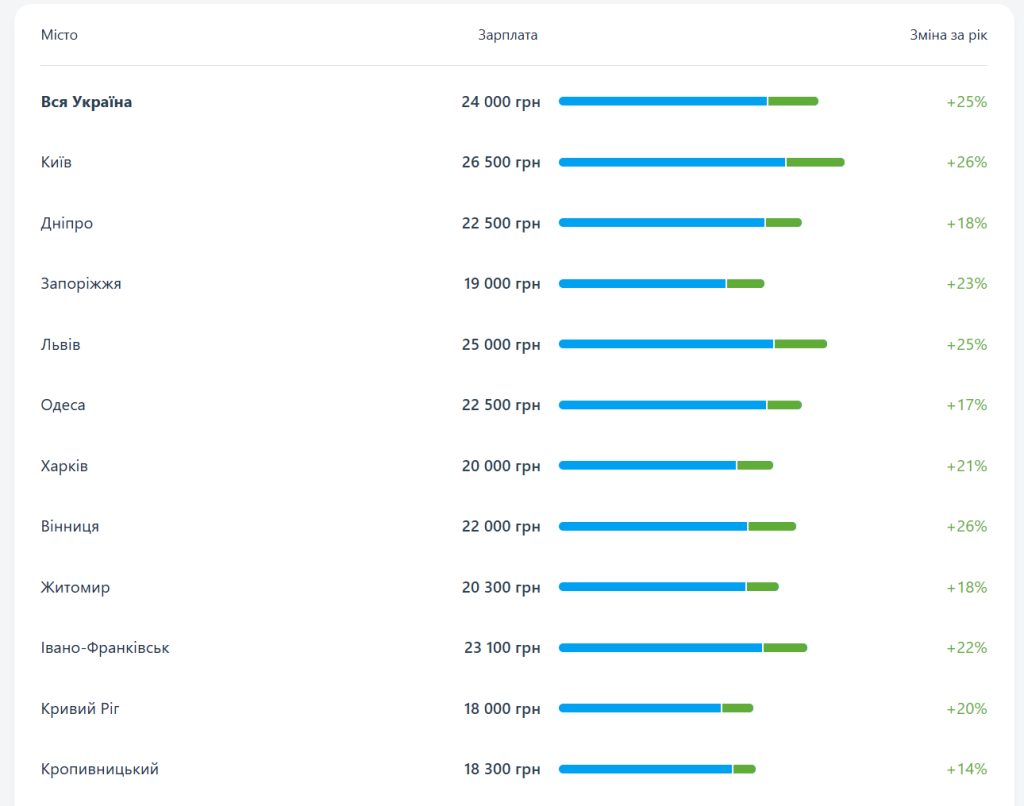This screenshot has height=806, width=1024.
Task: Click the Кривий Ріг row label
Action: [x=80, y=709]
